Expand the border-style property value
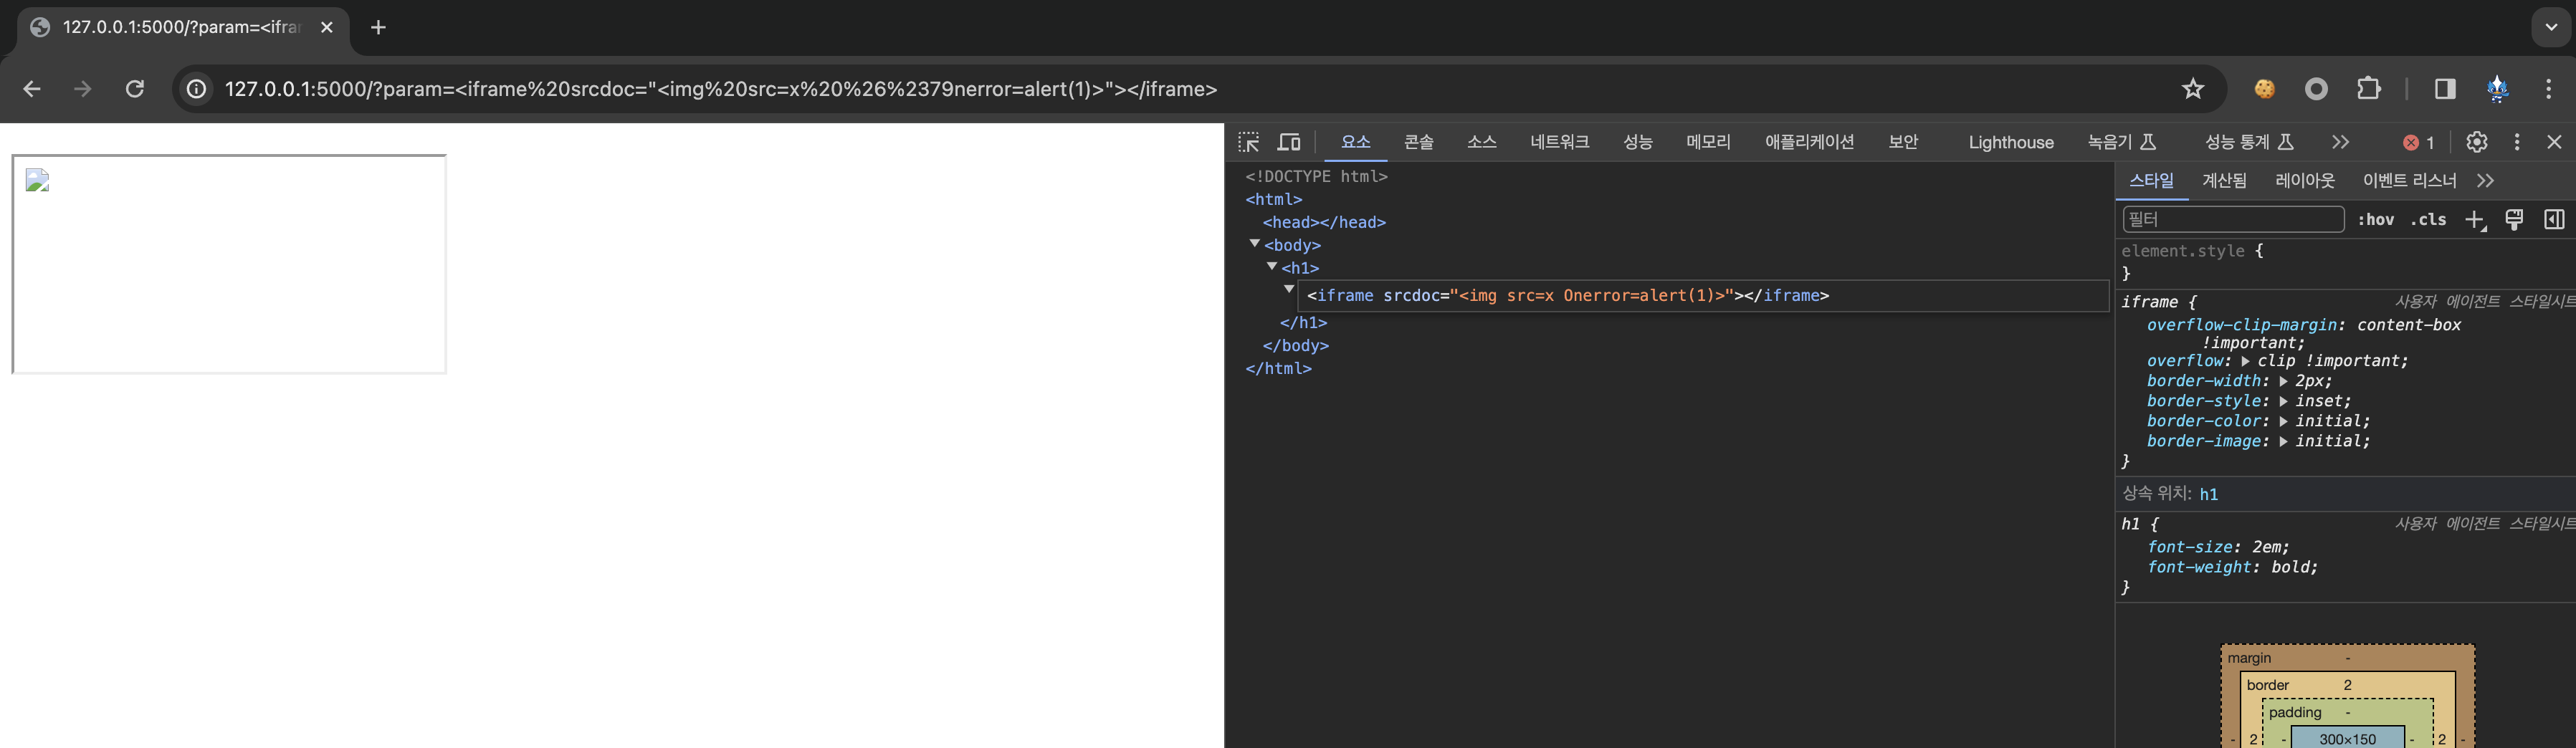Screen dimensions: 2576x748 pos(2283,401)
